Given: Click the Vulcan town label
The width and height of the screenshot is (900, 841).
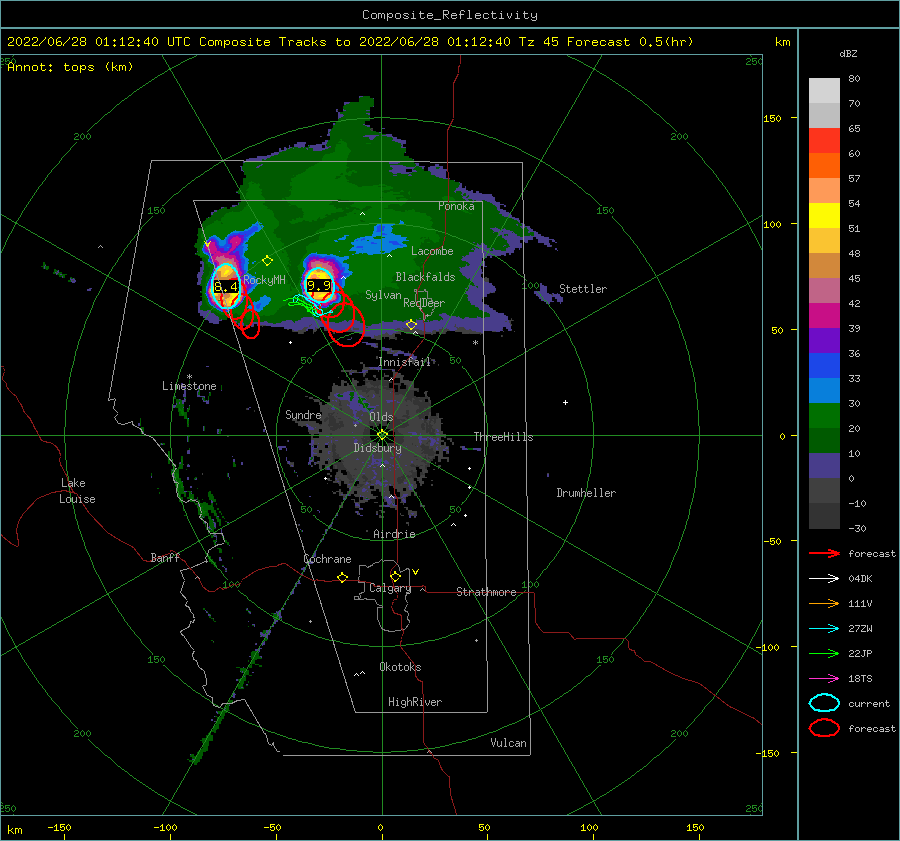Looking at the screenshot, I should (509, 743).
